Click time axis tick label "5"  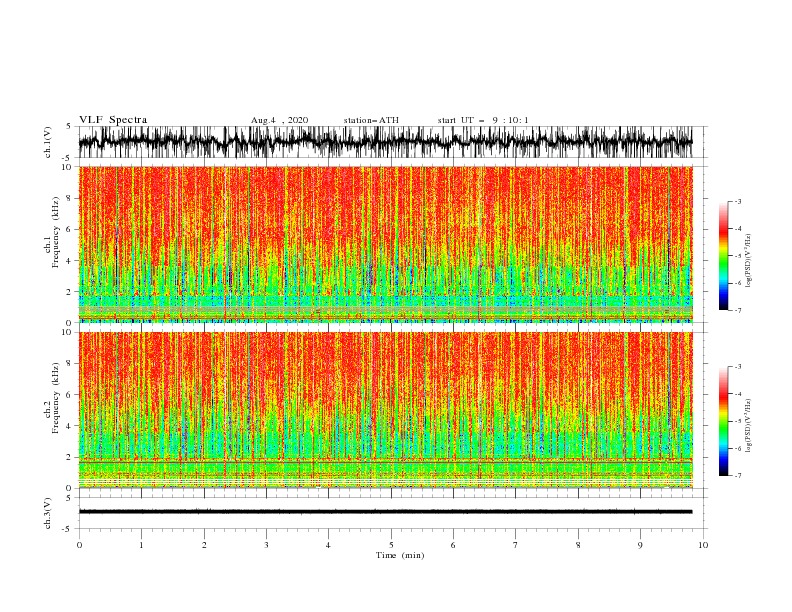(391, 545)
